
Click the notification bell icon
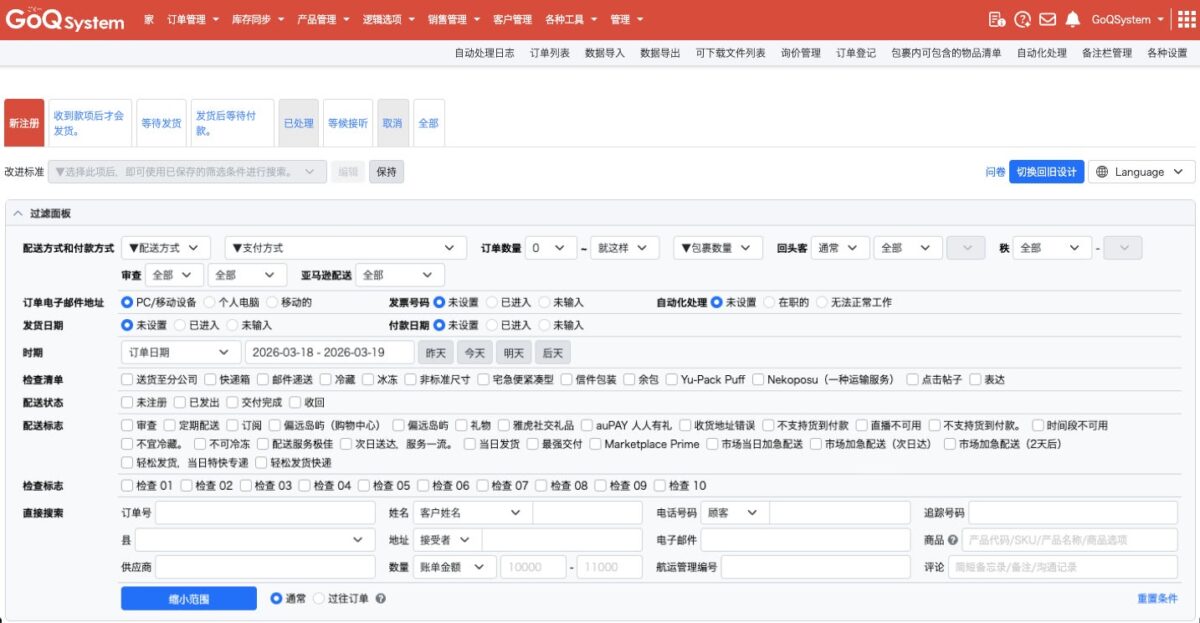[x=1072, y=19]
